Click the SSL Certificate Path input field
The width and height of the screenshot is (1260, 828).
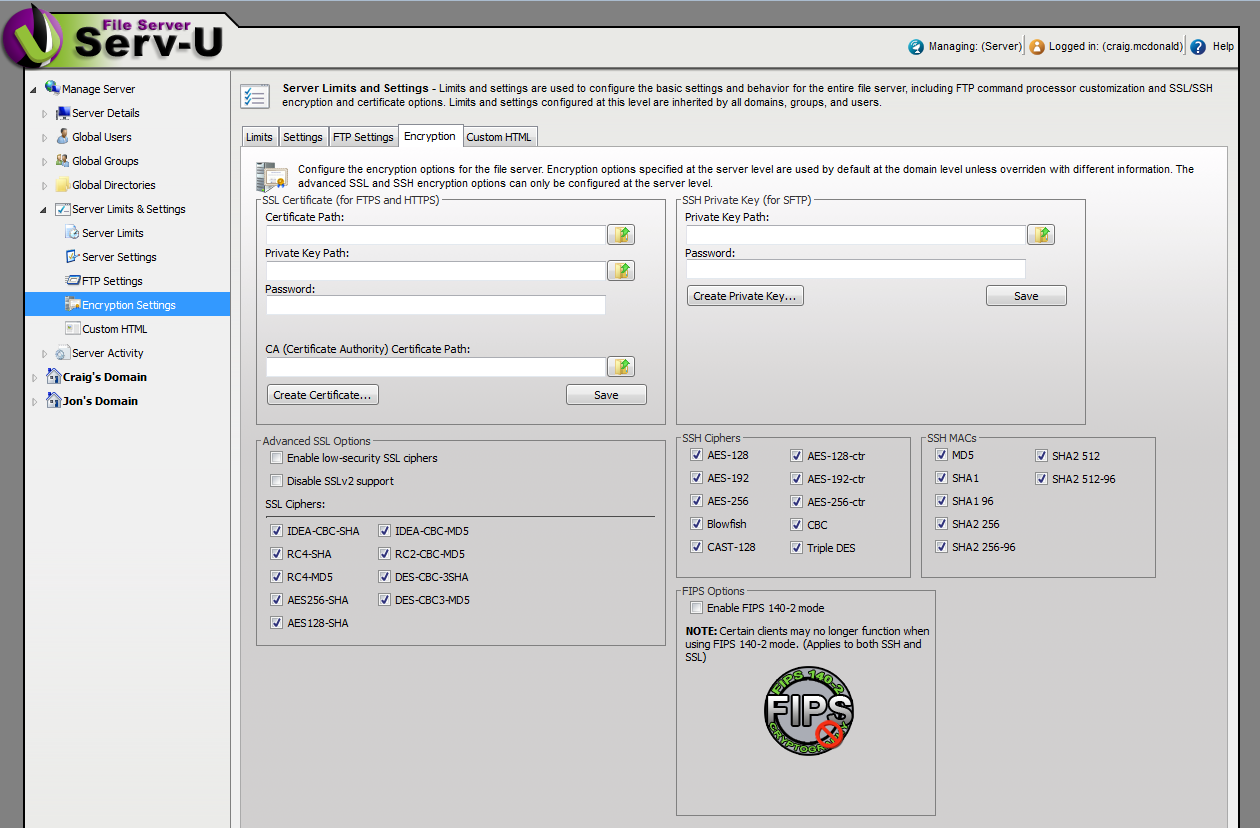point(436,235)
